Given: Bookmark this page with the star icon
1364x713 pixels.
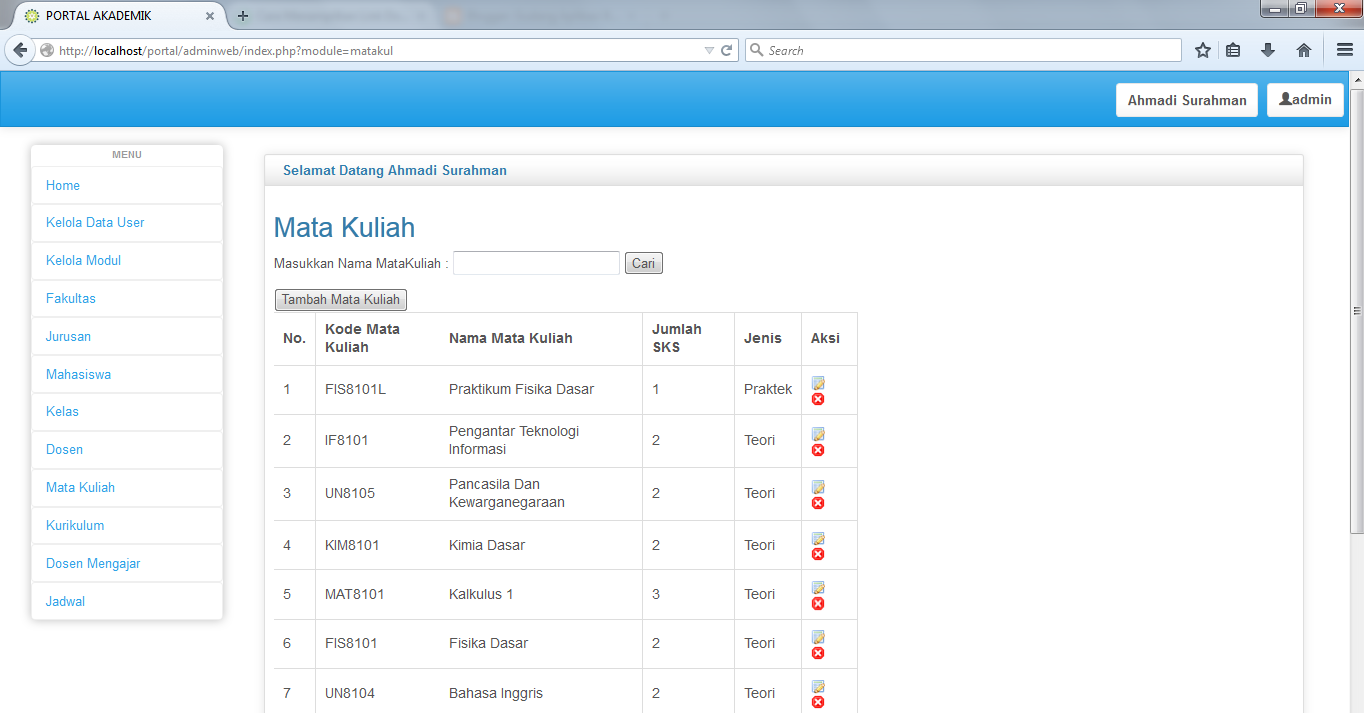Looking at the screenshot, I should pos(1203,49).
